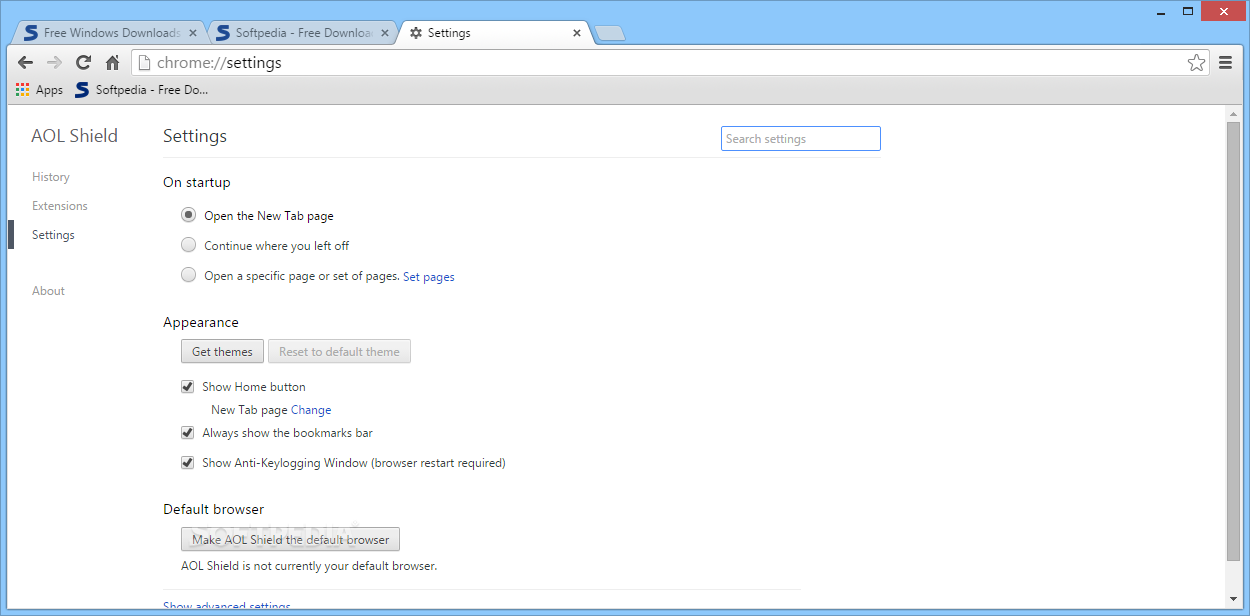Maximize the browser window

pos(1188,10)
